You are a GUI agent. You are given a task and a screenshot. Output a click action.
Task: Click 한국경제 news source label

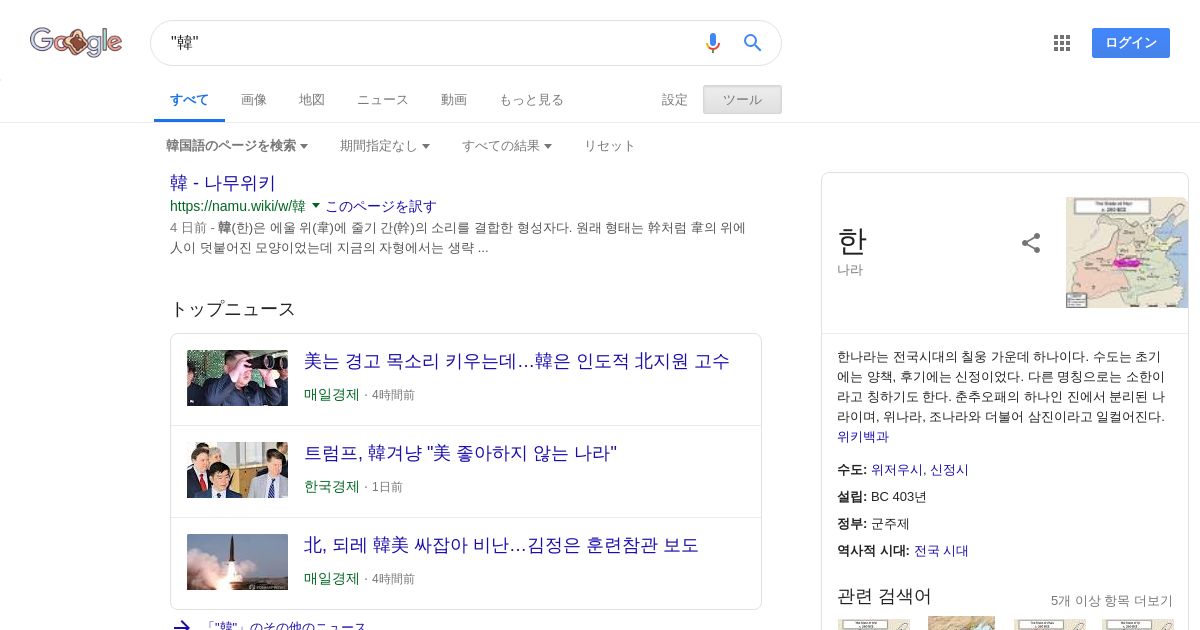tap(332, 487)
